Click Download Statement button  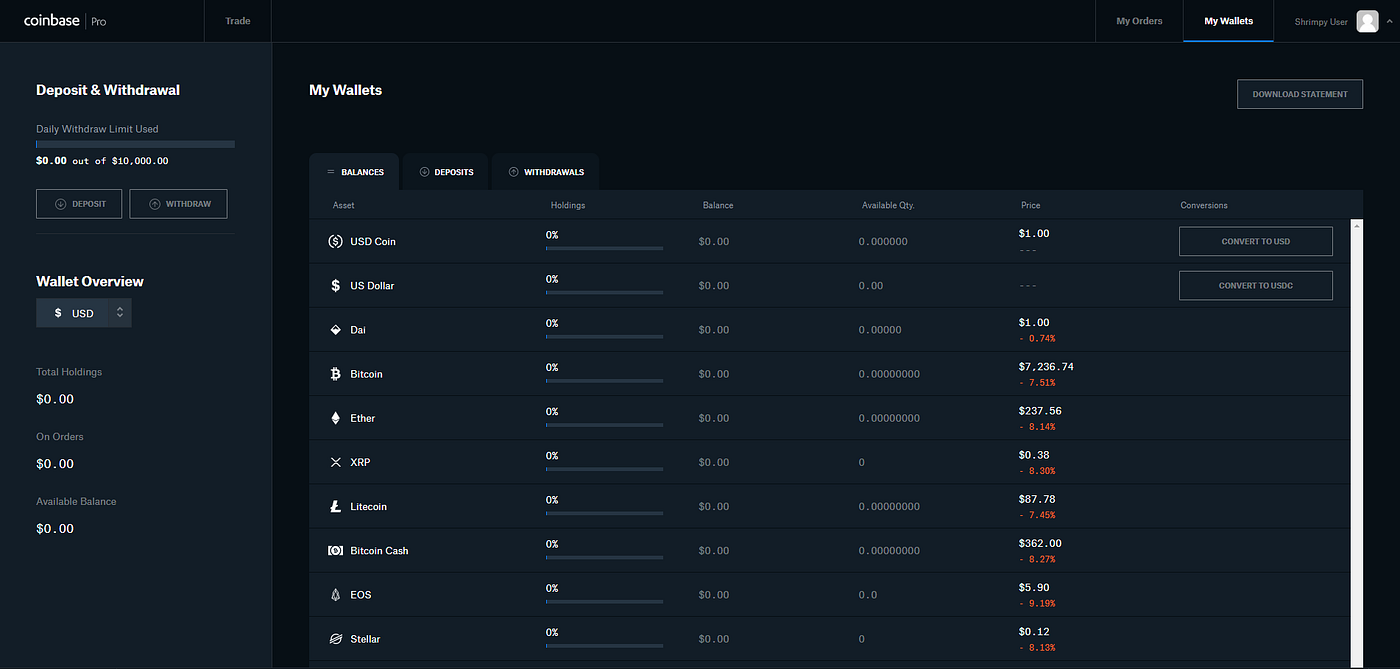point(1300,94)
